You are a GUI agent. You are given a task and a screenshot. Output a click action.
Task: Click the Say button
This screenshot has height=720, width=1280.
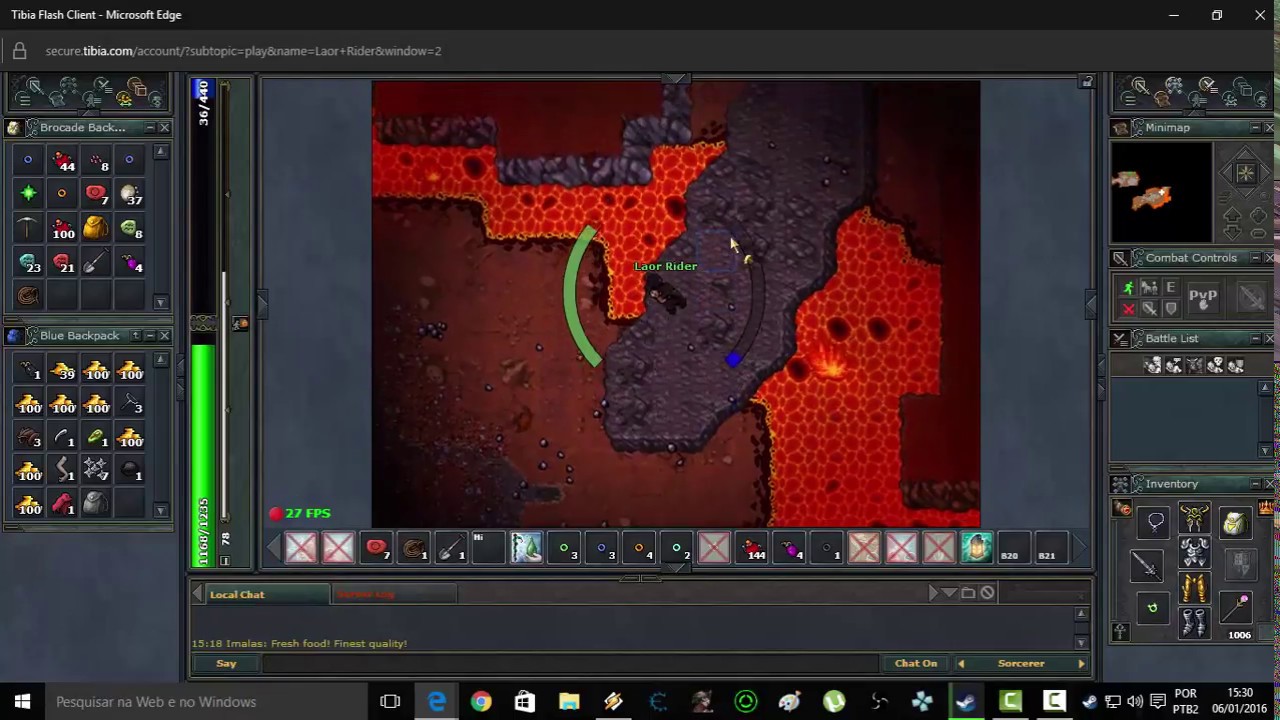point(226,663)
